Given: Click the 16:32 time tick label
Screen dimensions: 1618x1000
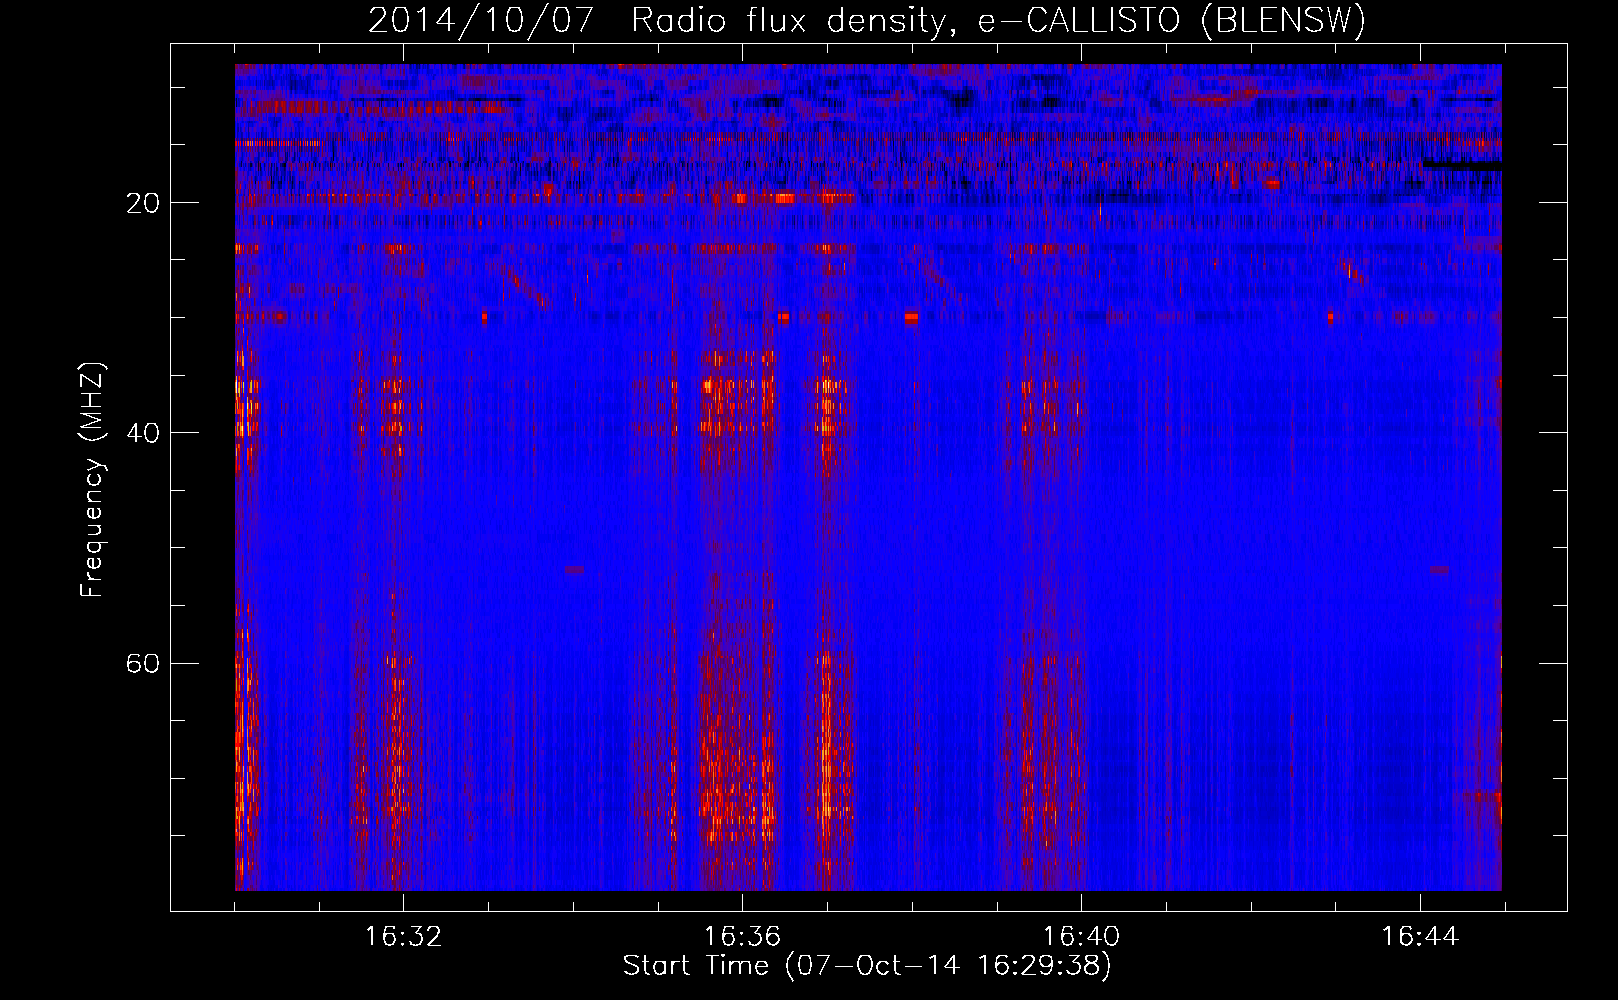Looking at the screenshot, I should click(403, 937).
